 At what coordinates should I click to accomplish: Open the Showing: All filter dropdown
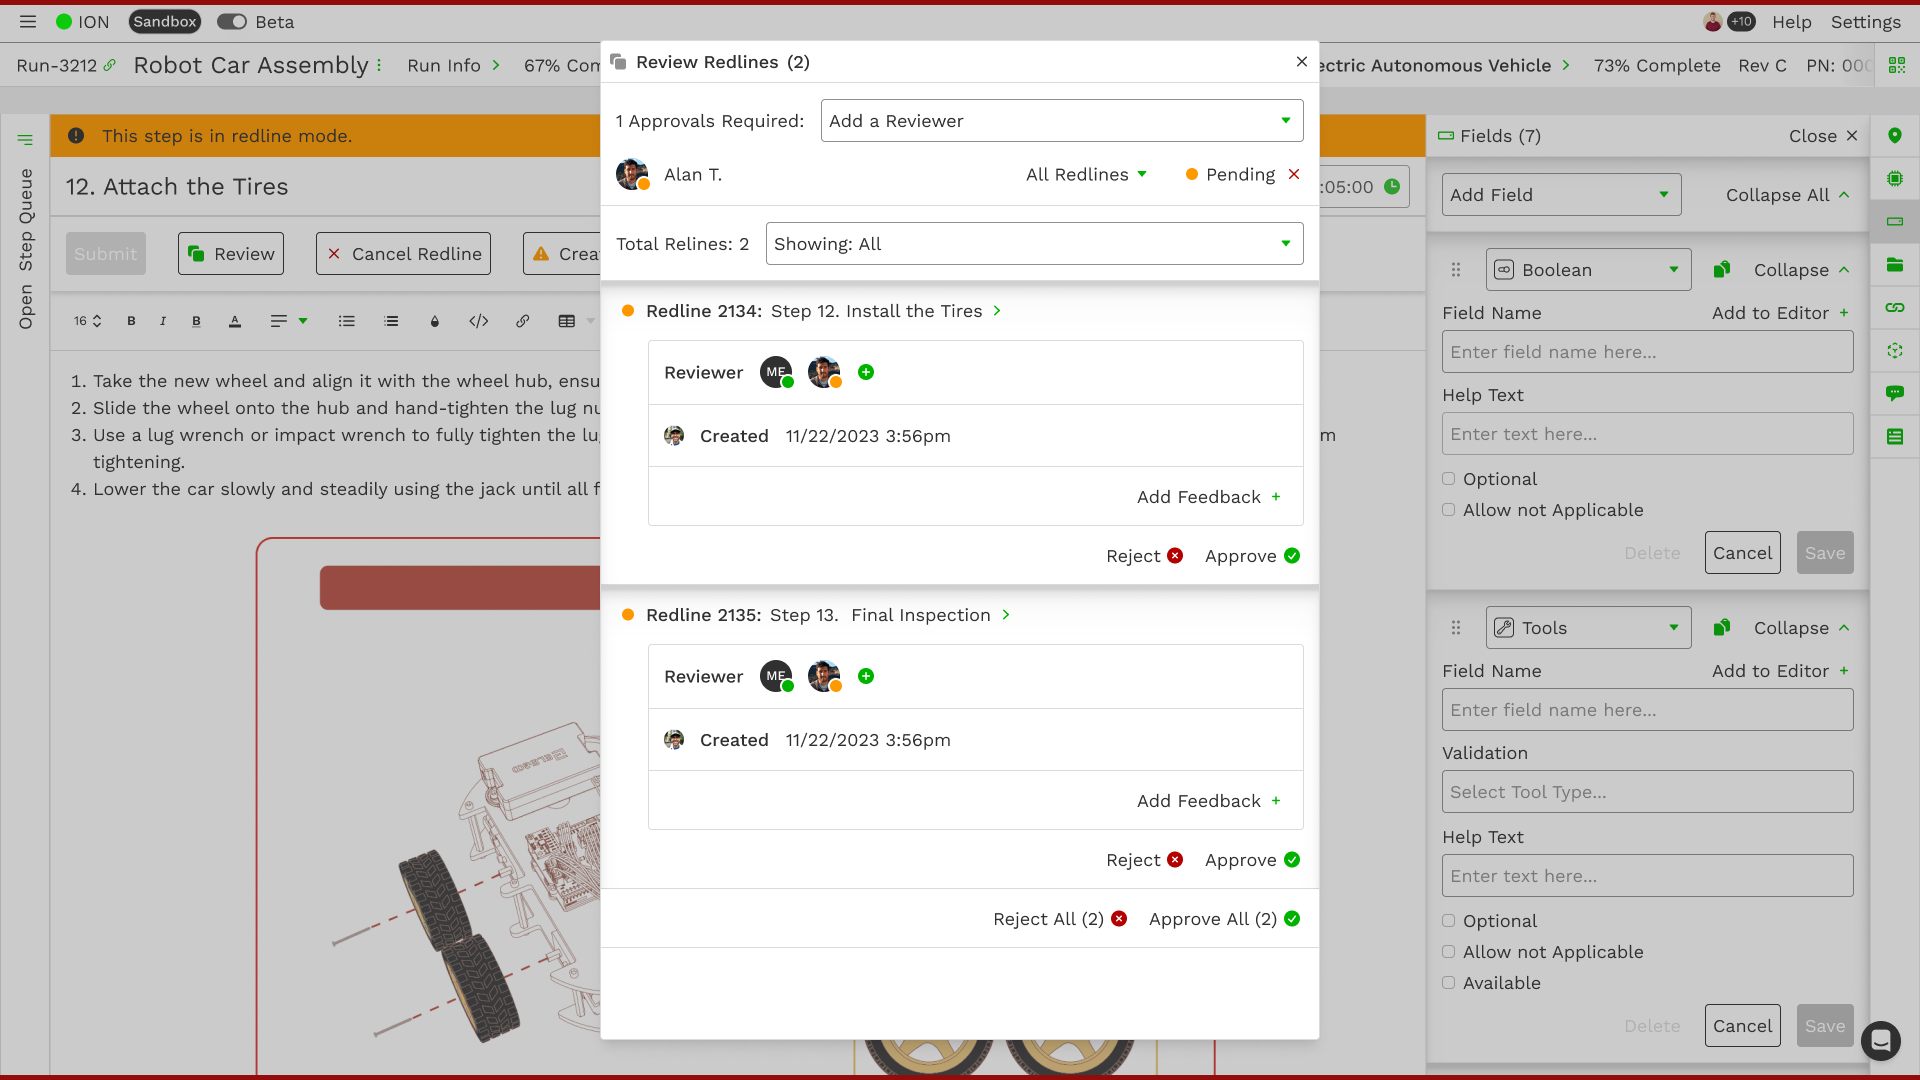click(1034, 244)
